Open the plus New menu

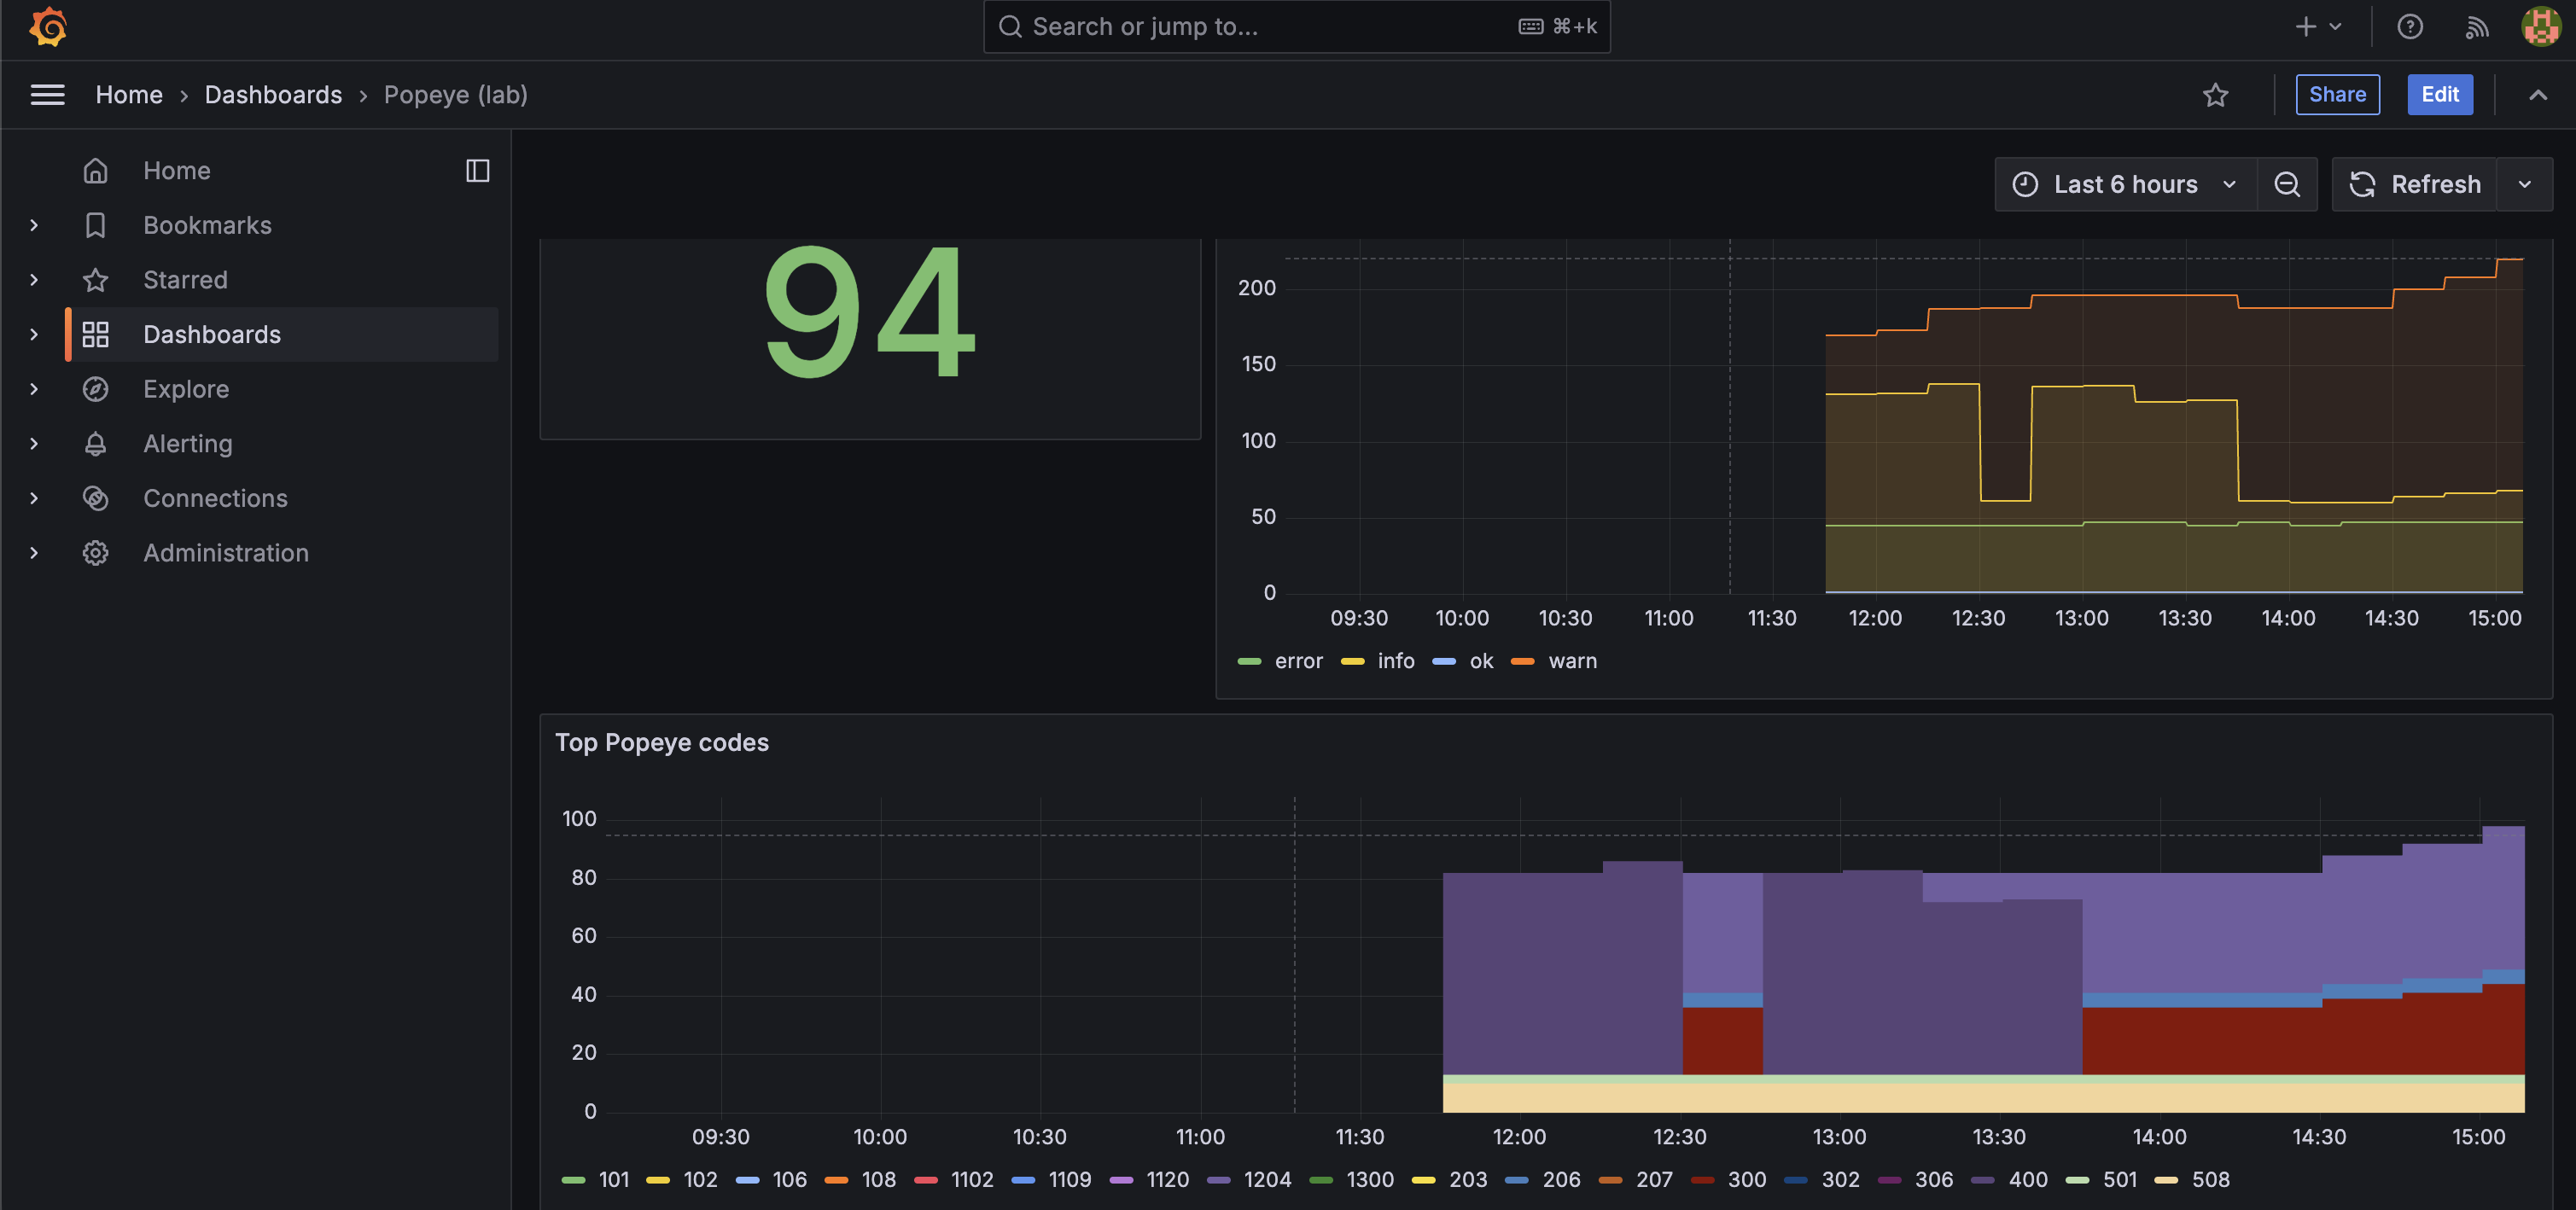[2318, 27]
